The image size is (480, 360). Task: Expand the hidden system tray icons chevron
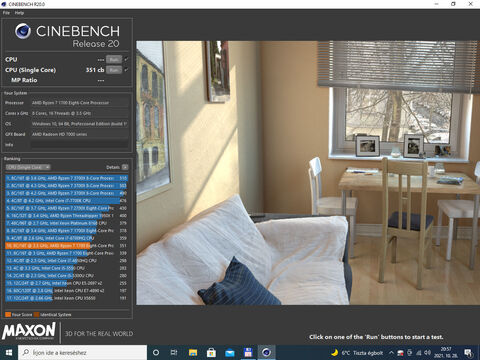click(x=392, y=353)
